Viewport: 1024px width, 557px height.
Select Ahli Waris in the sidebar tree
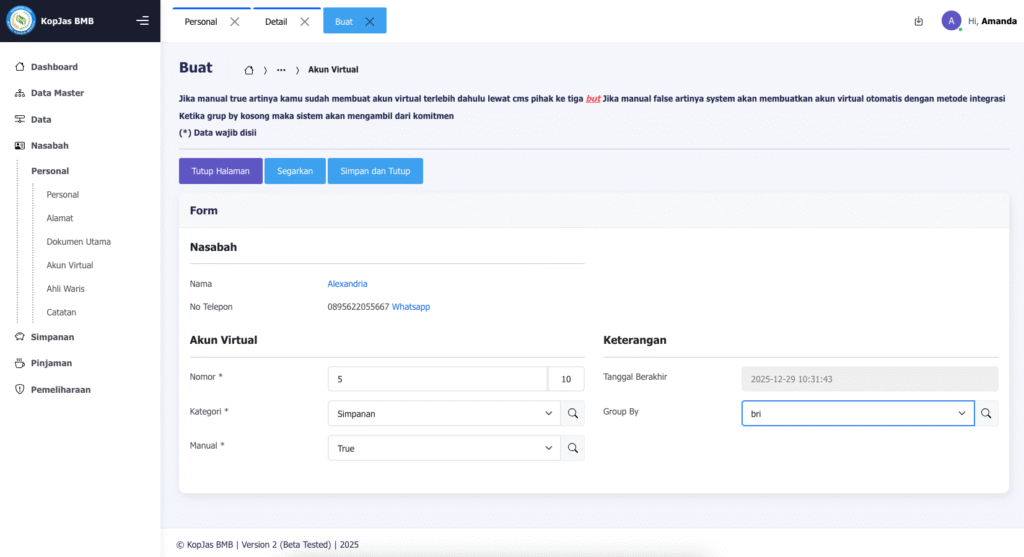point(65,289)
